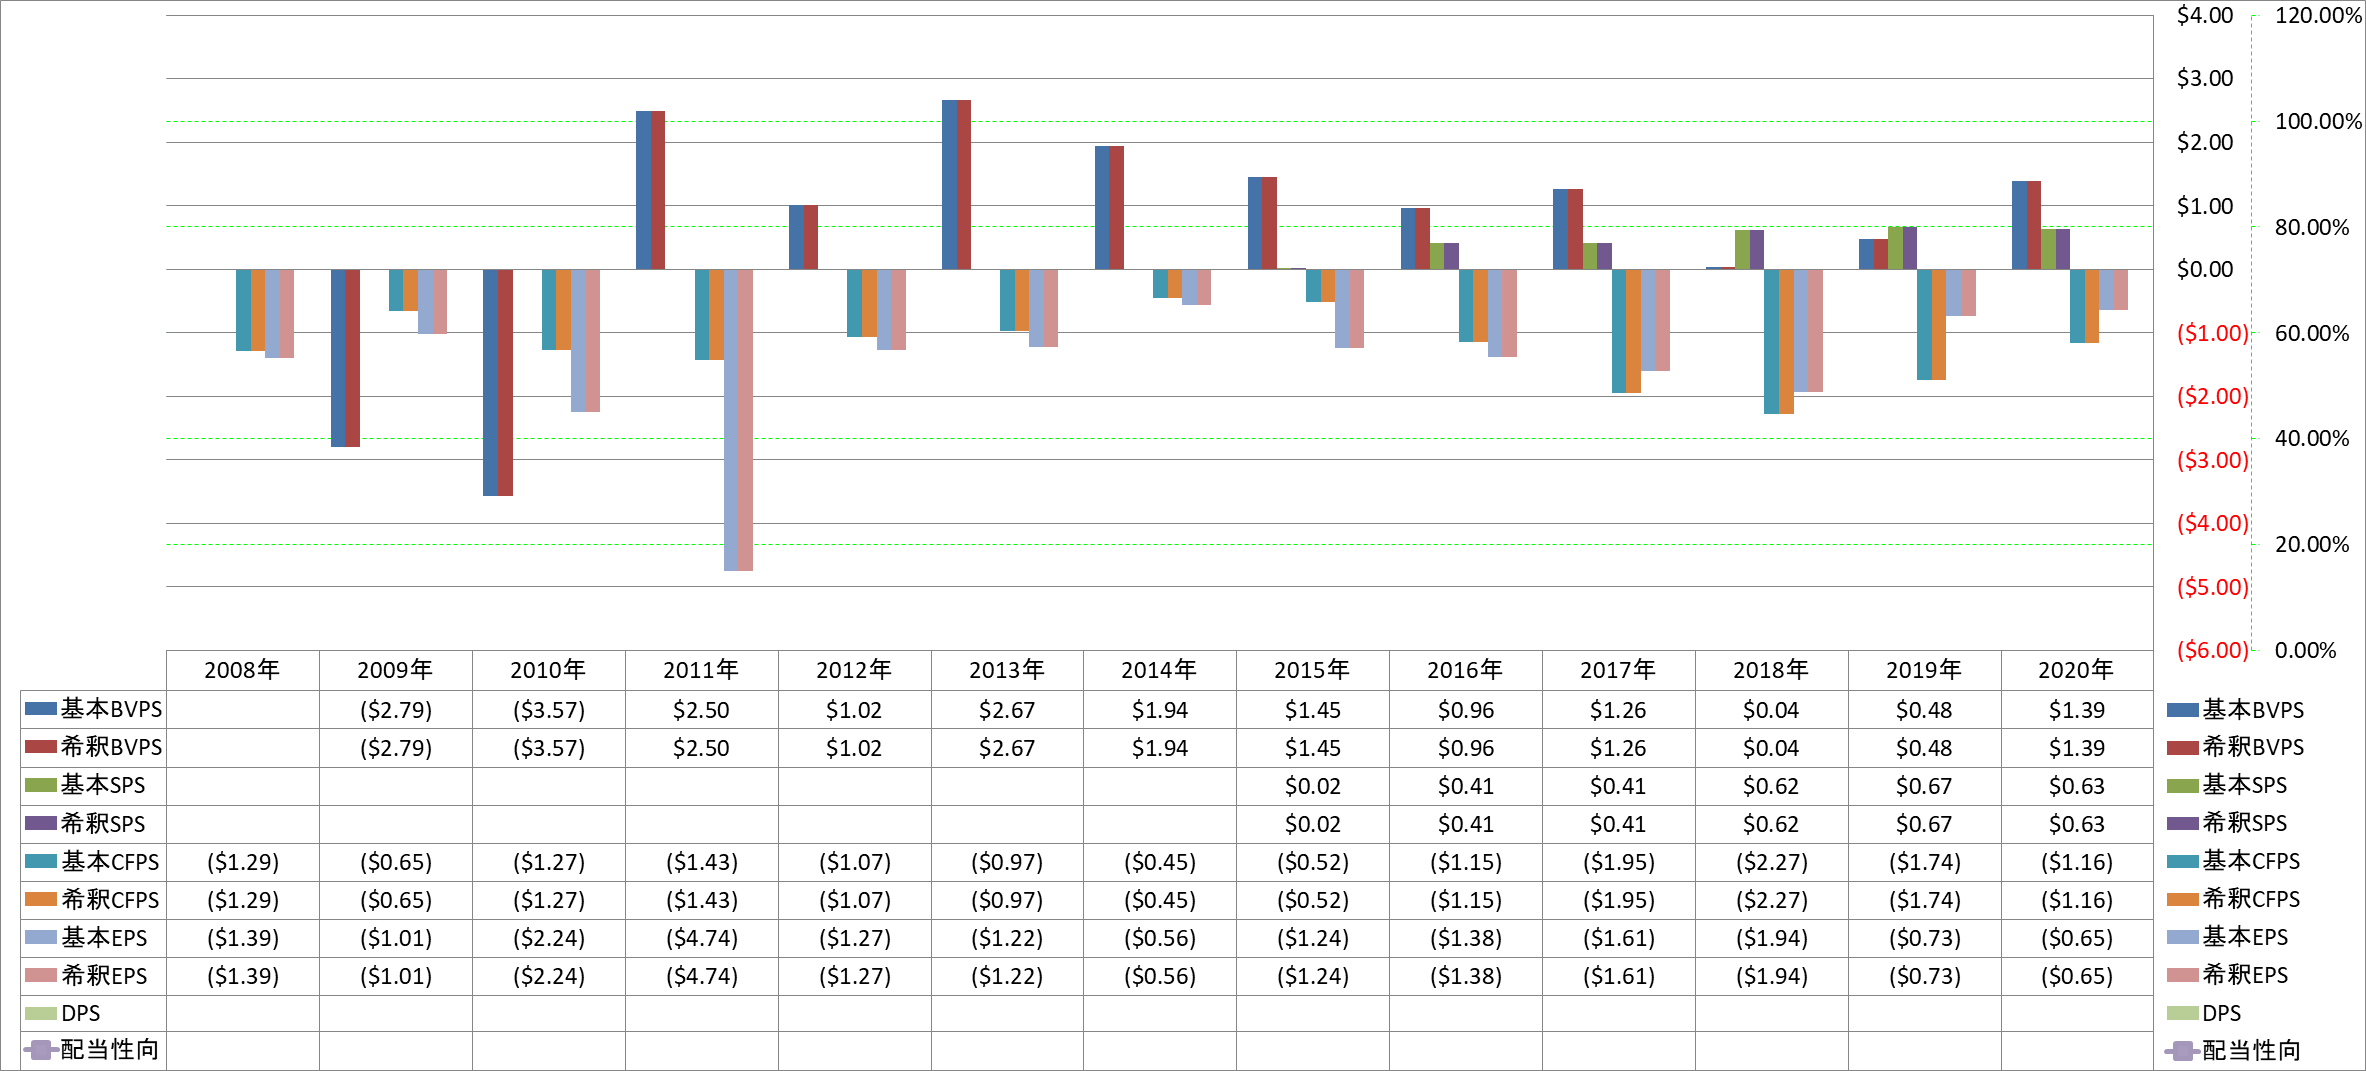Select the 2013年 基本BVPS blue bar
The width and height of the screenshot is (2366, 1071).
949,185
